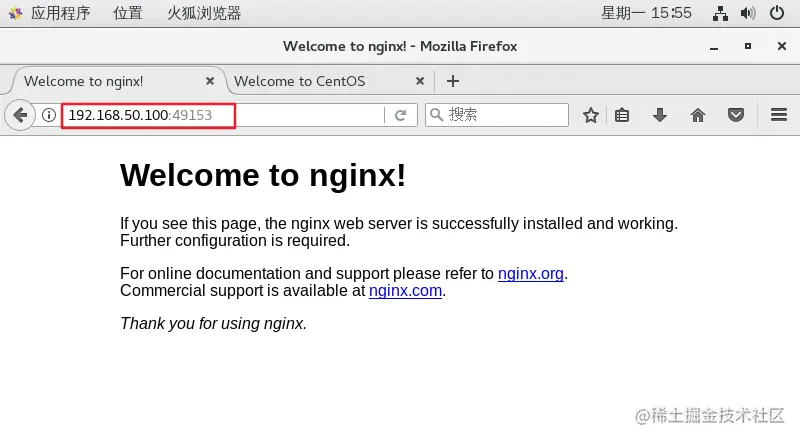
Task: Bookmark this page with the star icon
Action: (591, 115)
